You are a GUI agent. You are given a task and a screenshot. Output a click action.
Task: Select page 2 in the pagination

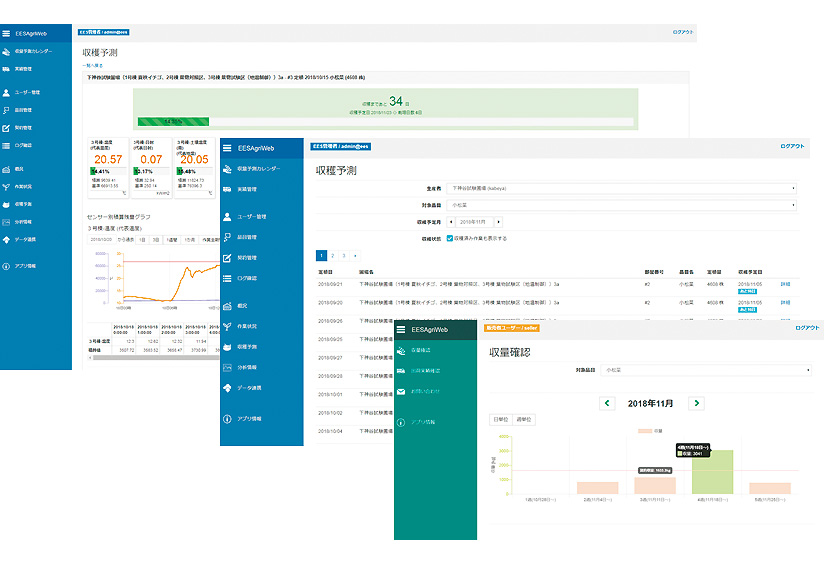coord(333,256)
